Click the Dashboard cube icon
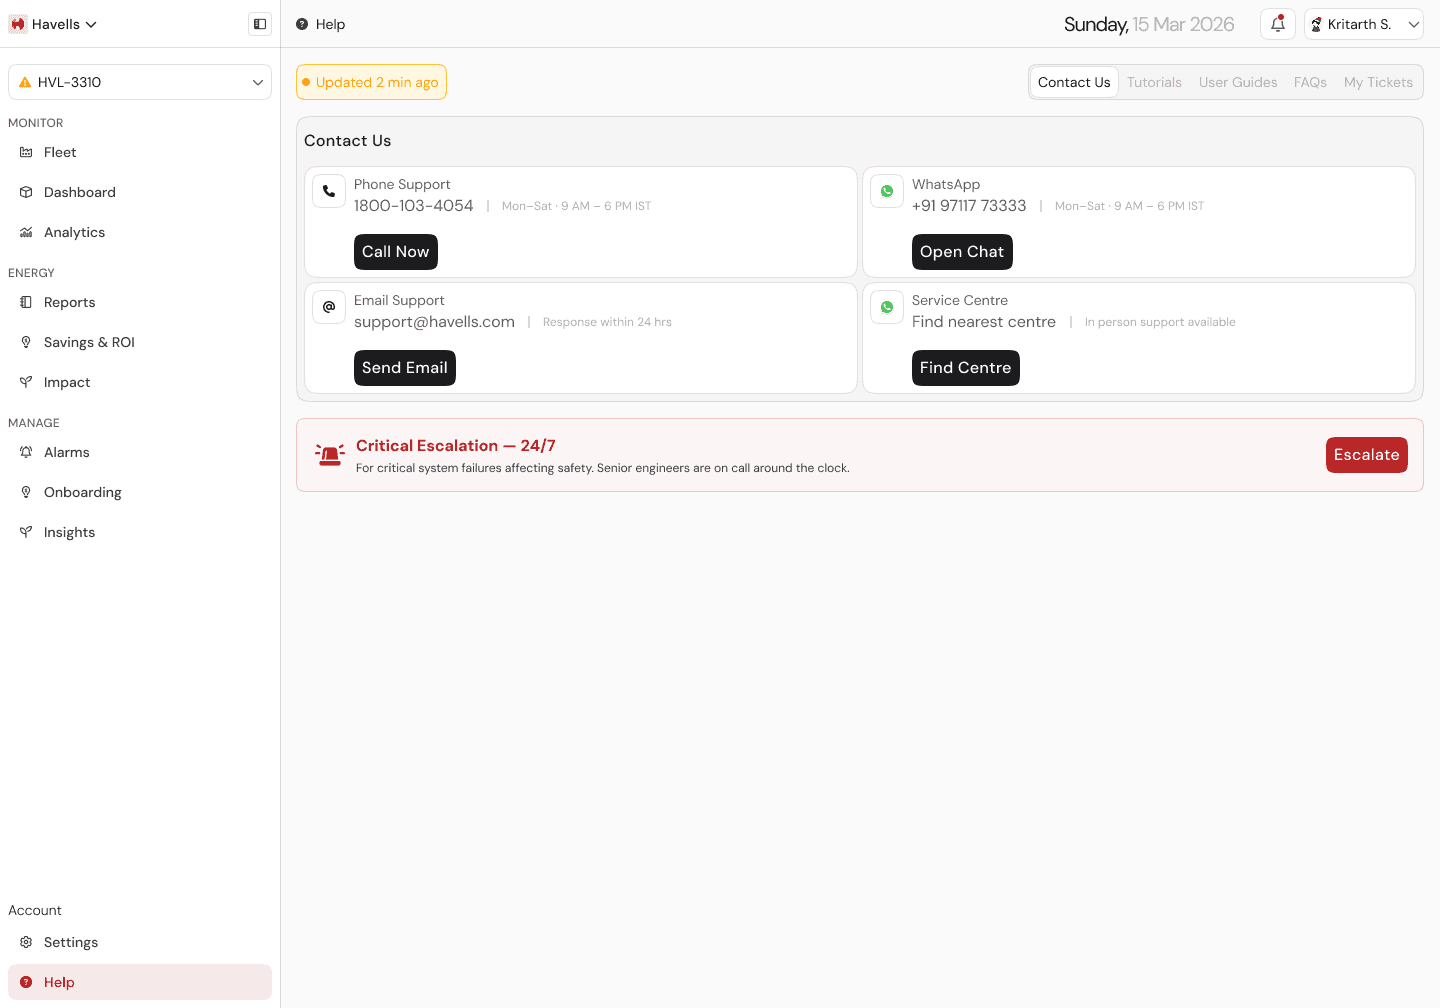 click(x=26, y=192)
